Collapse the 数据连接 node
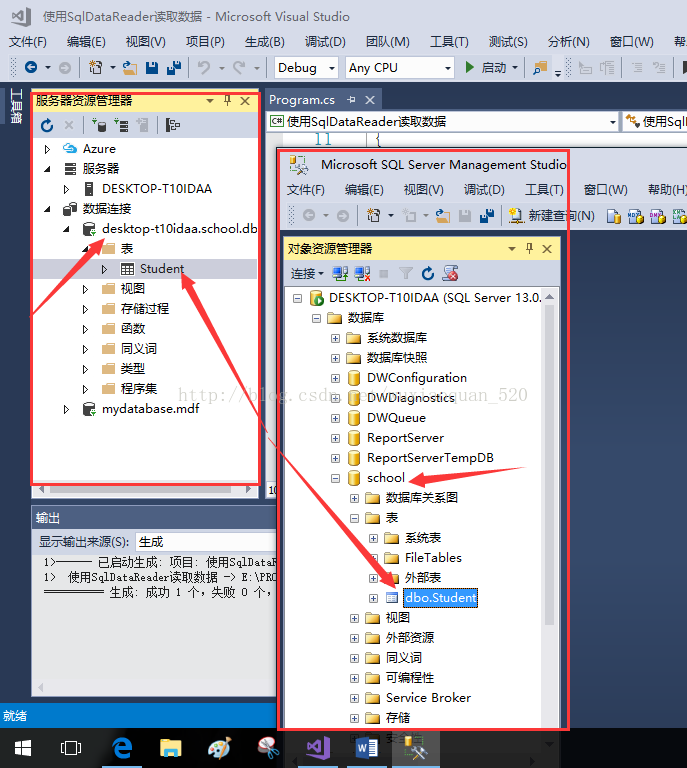 47,209
